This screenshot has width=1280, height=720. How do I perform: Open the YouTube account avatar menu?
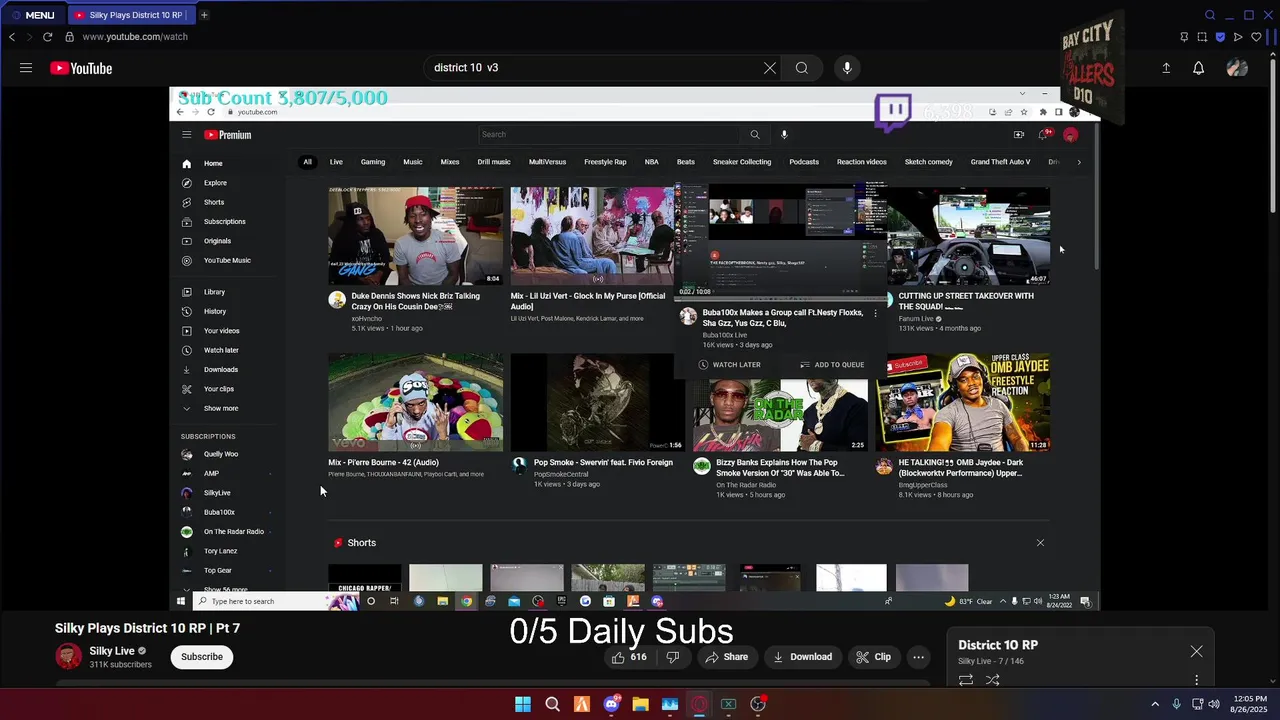pyautogui.click(x=1237, y=68)
